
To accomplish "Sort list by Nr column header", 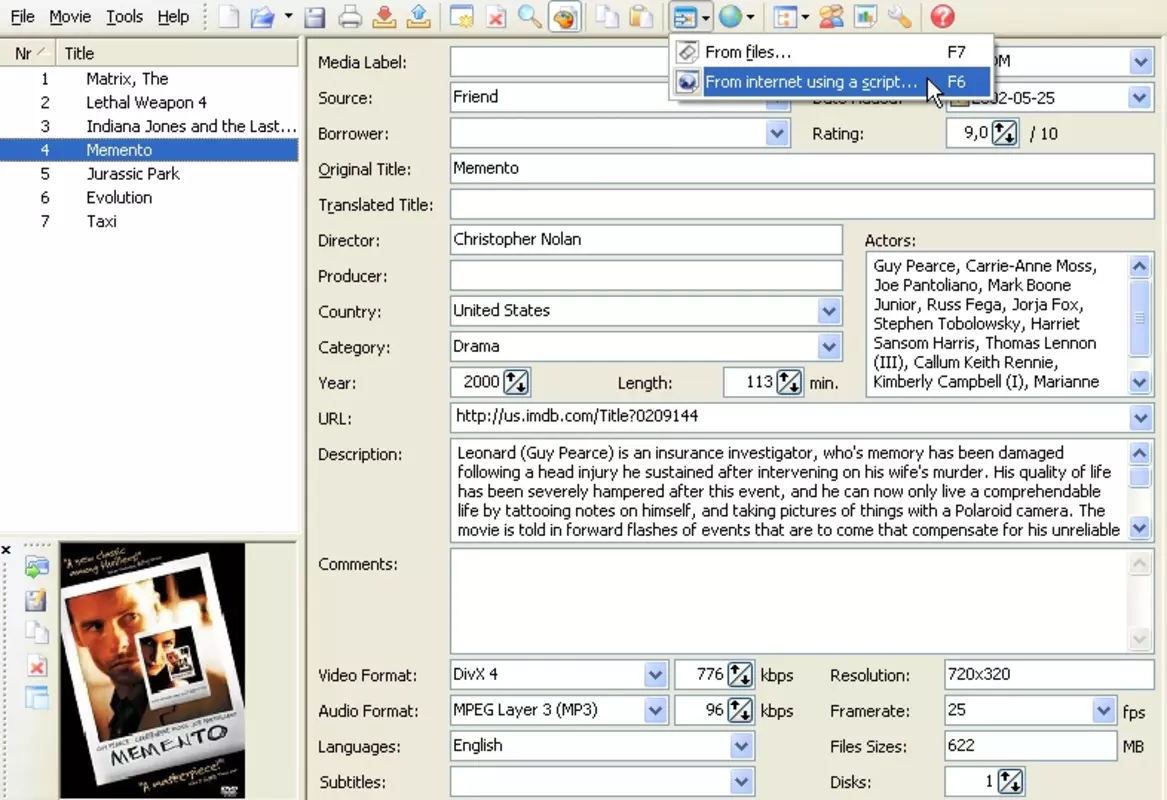I will point(28,54).
